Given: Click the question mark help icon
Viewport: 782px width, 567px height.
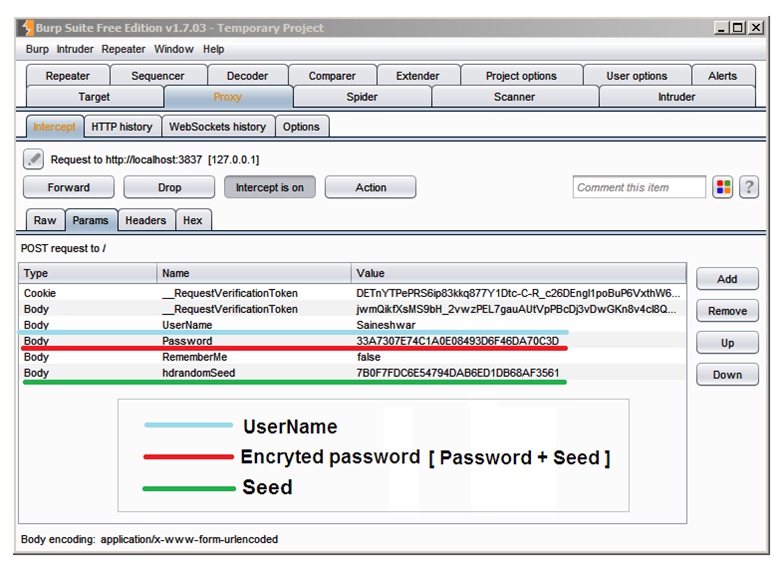Looking at the screenshot, I should point(749,188).
